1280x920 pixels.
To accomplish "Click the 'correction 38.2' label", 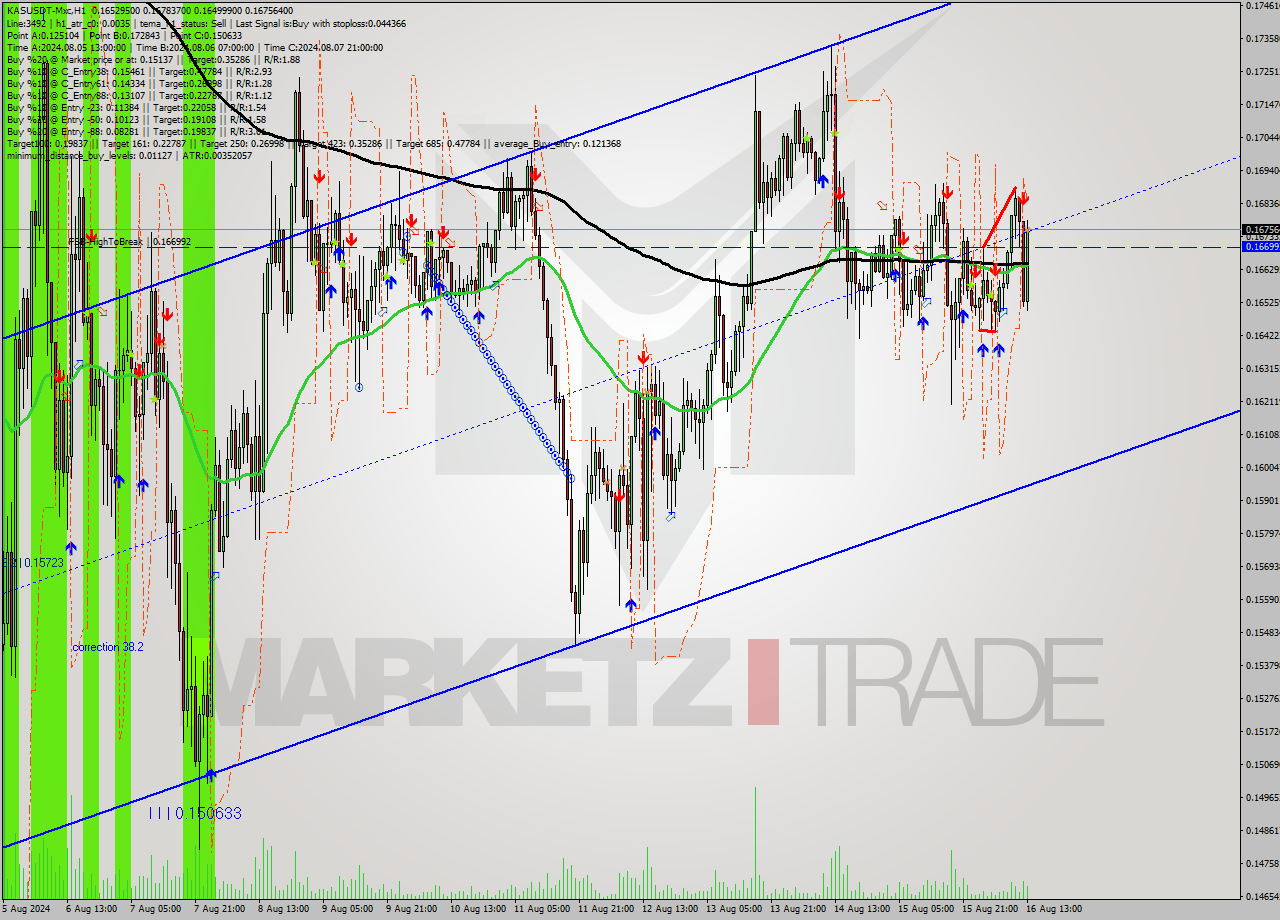I will tap(108, 647).
